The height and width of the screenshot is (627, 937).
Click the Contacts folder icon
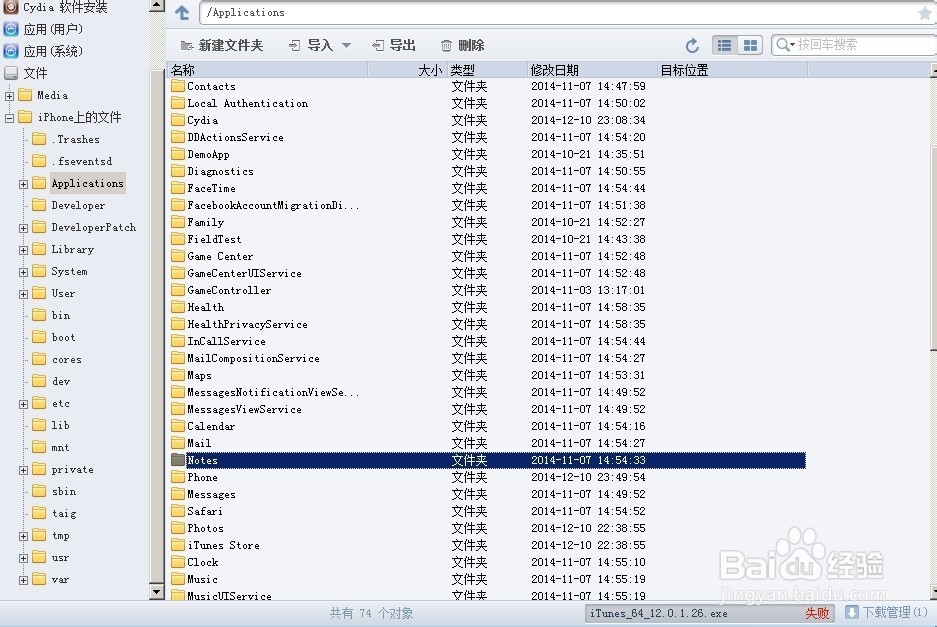tap(177, 86)
